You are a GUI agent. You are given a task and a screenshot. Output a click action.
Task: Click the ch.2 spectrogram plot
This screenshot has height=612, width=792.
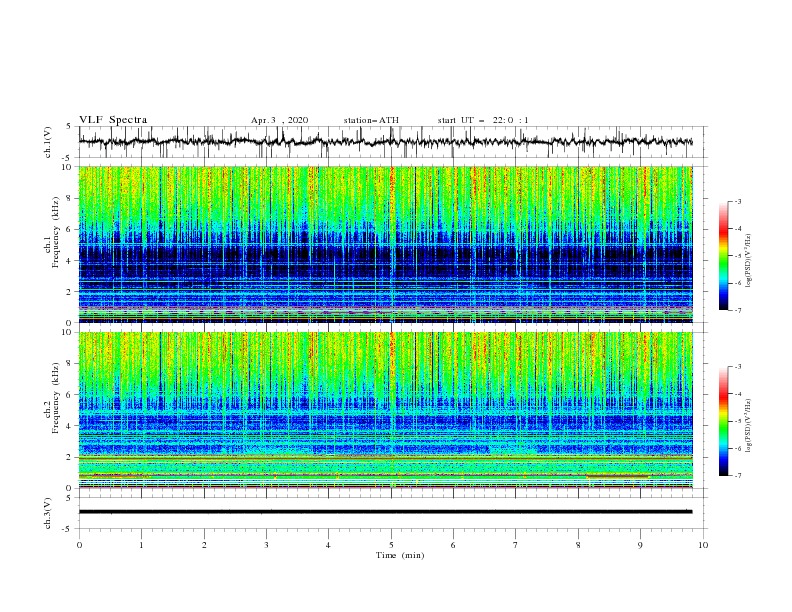(385, 410)
